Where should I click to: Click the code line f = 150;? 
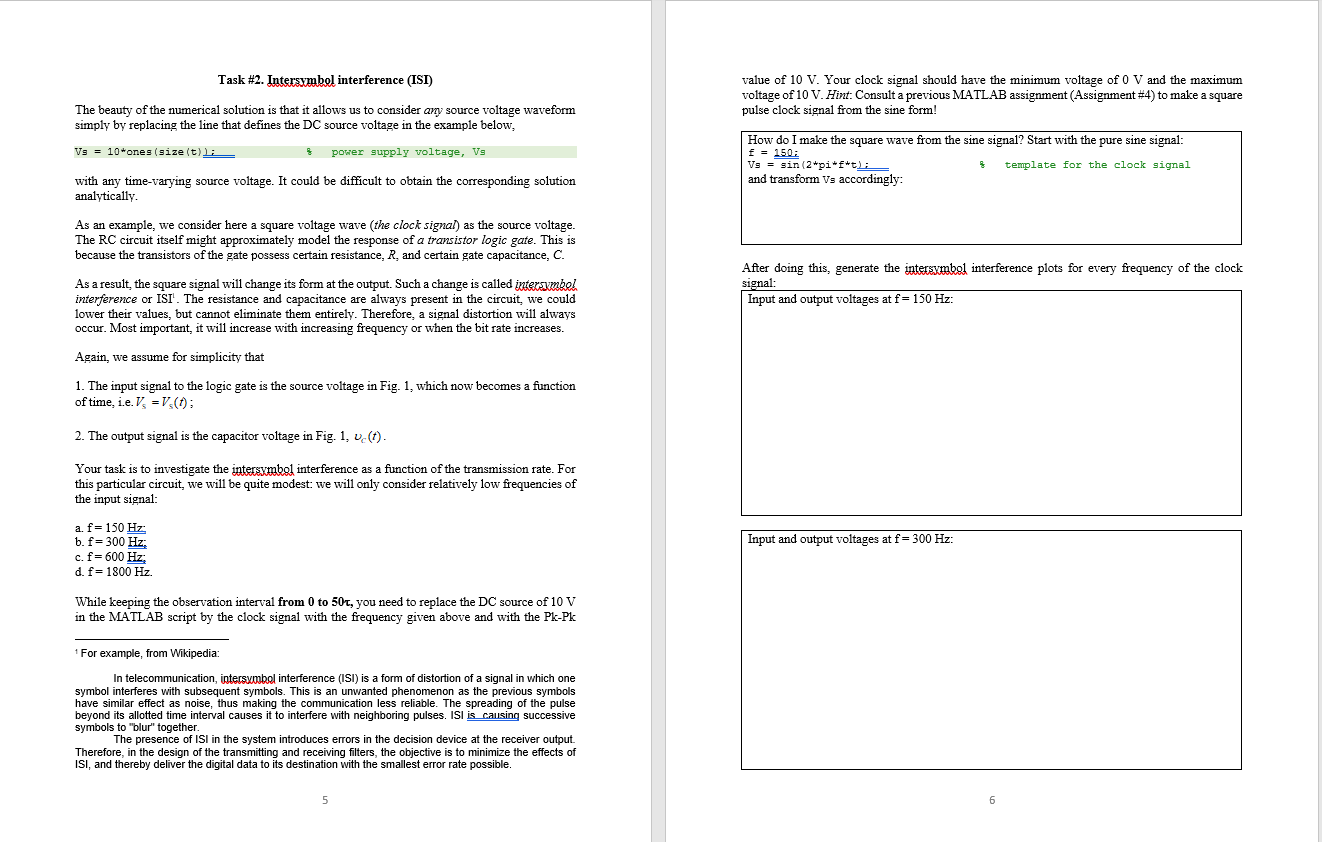point(770,151)
